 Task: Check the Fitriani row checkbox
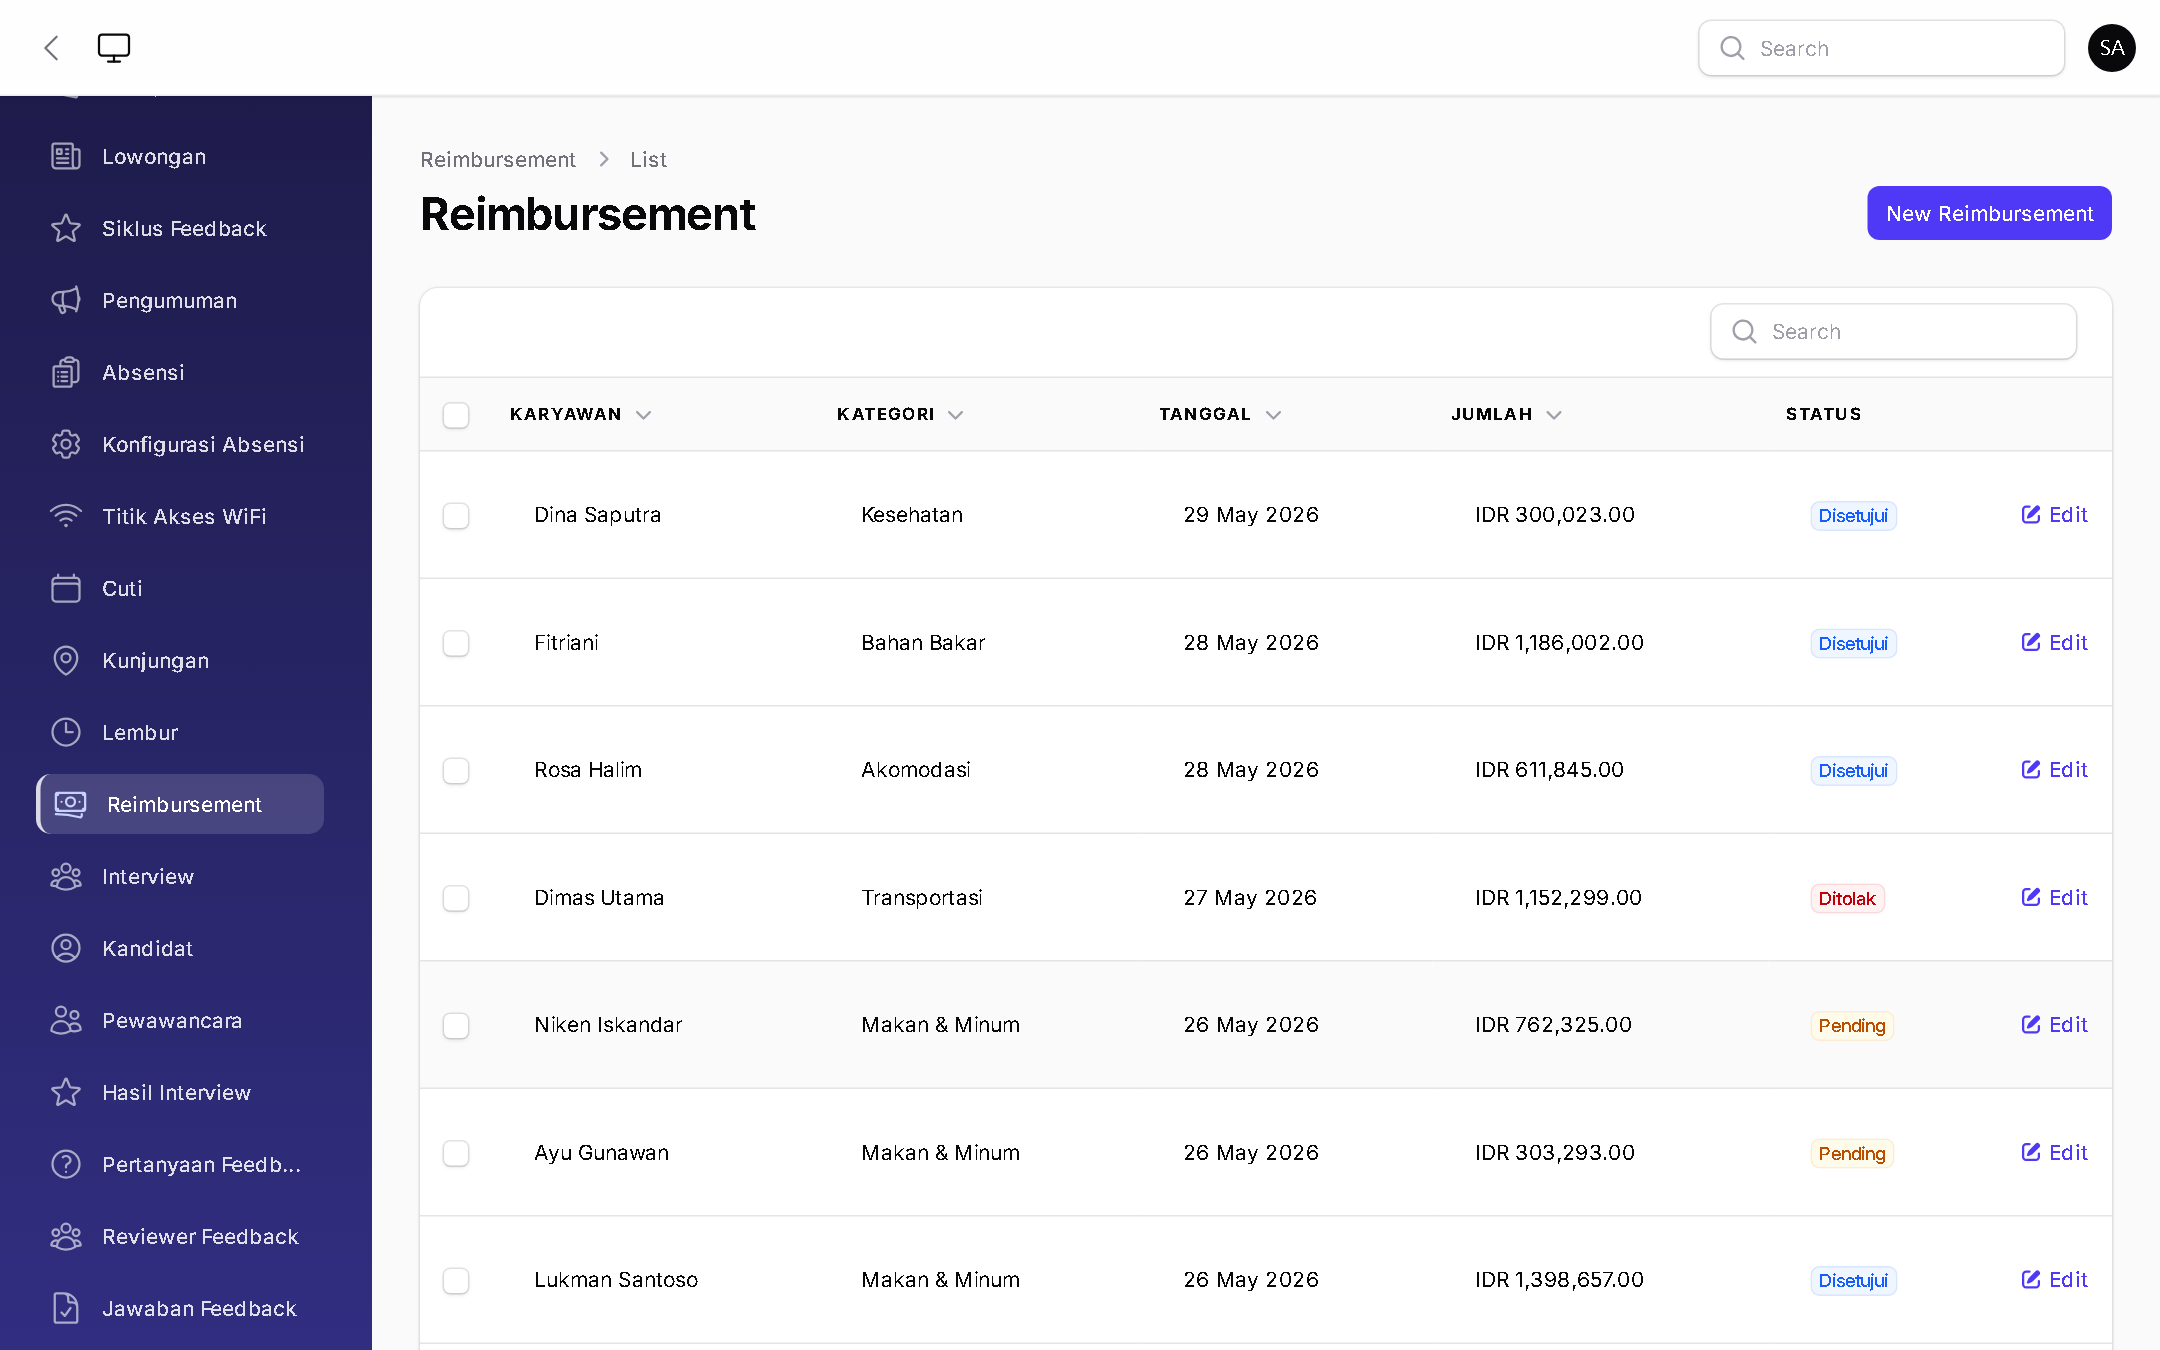(x=456, y=643)
